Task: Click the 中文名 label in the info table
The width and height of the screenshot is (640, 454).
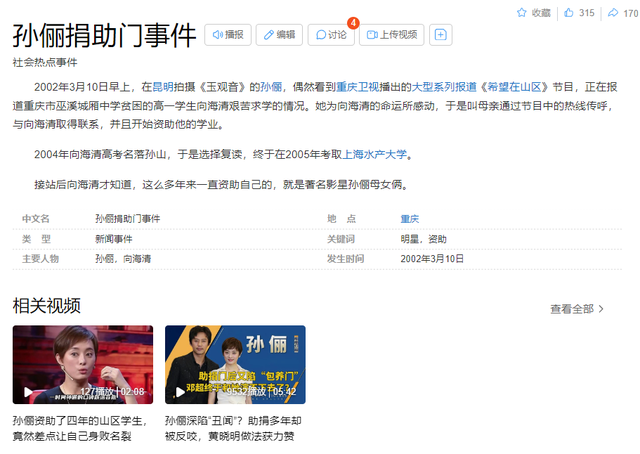Action: (36, 219)
